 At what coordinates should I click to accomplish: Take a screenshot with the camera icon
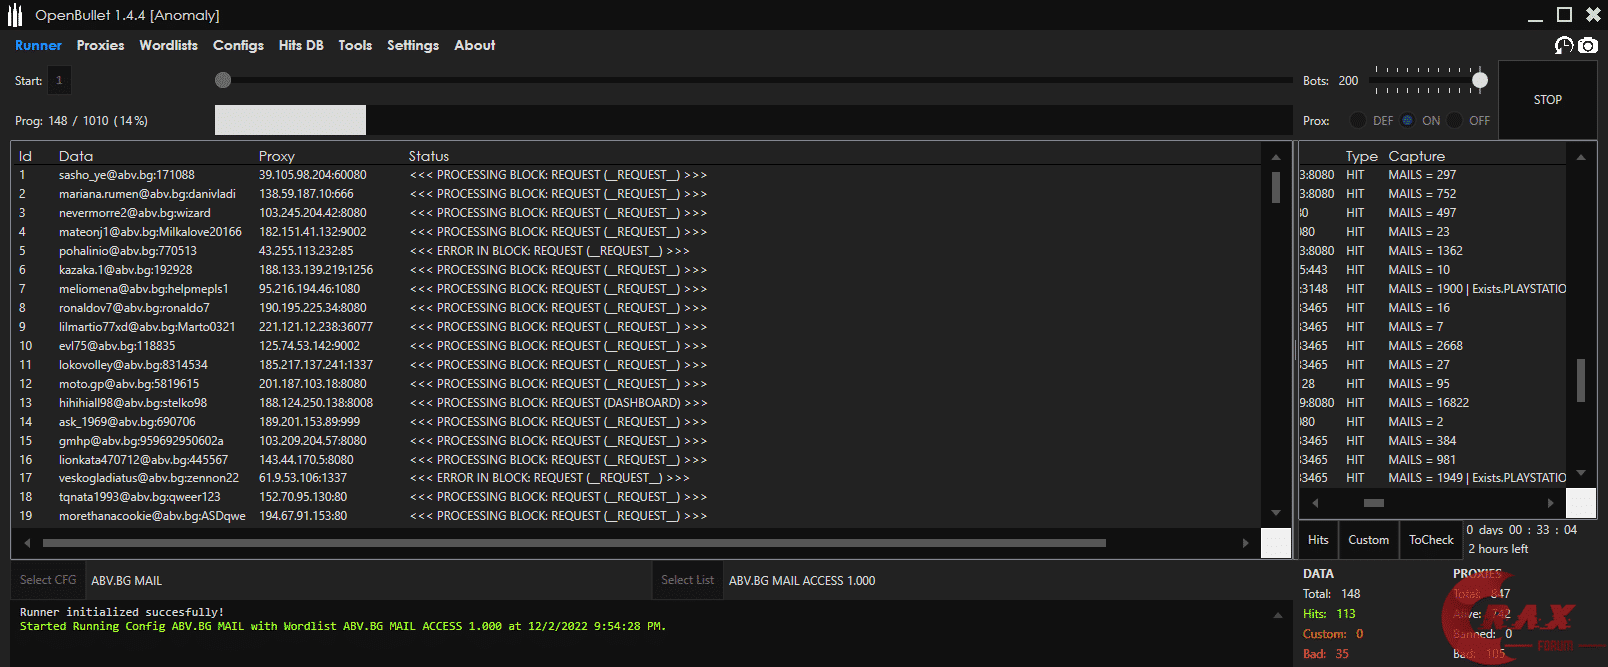1588,45
